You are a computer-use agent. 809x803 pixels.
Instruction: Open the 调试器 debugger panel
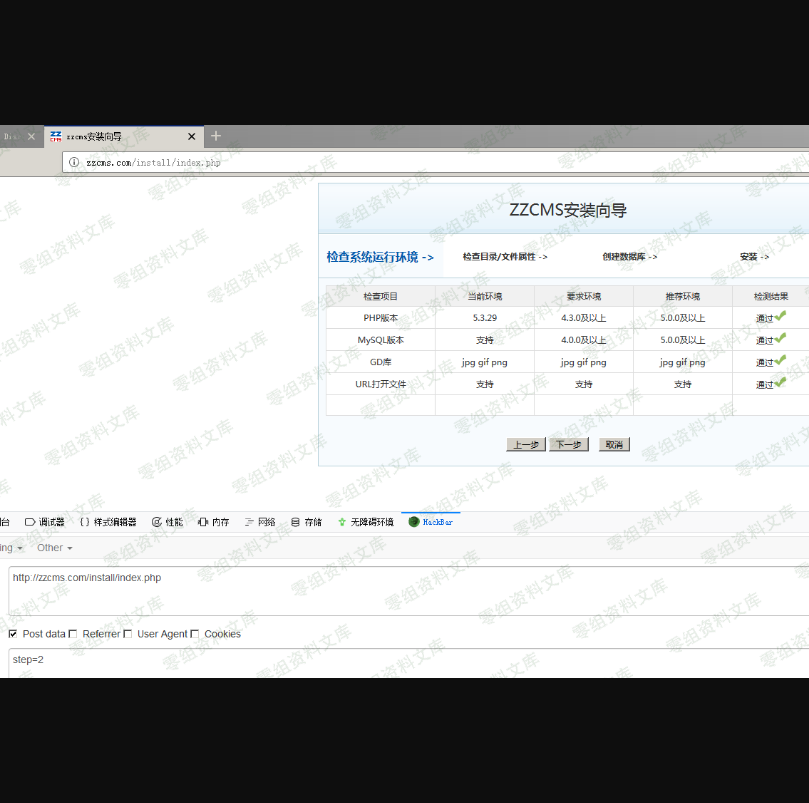click(45, 522)
